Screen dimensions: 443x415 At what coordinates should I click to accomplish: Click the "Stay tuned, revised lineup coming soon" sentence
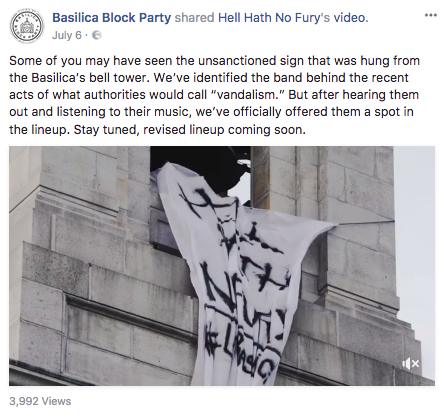click(x=189, y=130)
